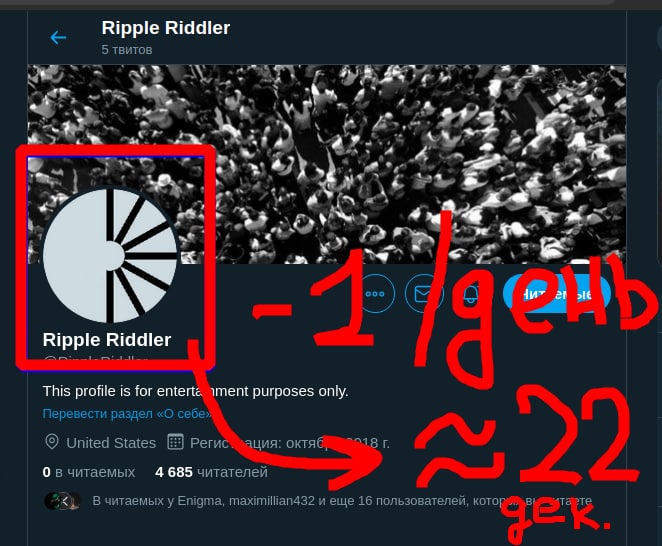
Task: Open the Ripple Riddler profile picture
Action: [110, 255]
